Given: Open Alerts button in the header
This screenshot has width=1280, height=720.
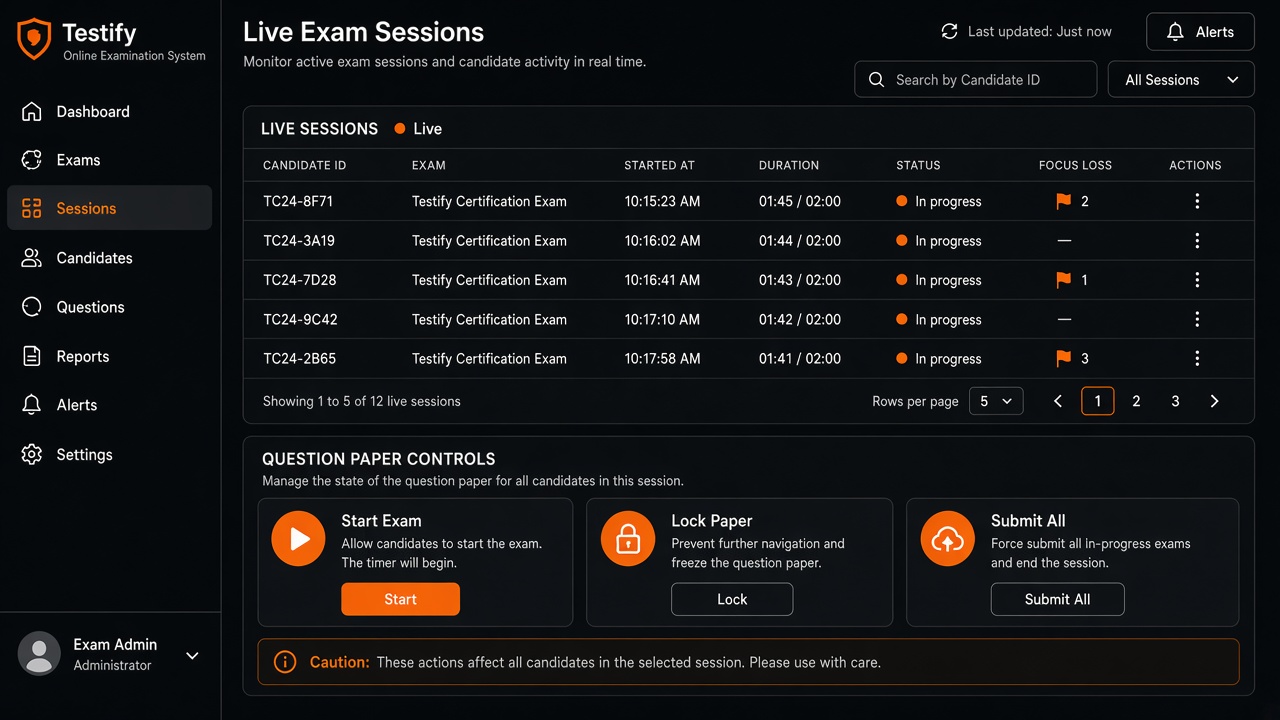Looking at the screenshot, I should pos(1200,32).
